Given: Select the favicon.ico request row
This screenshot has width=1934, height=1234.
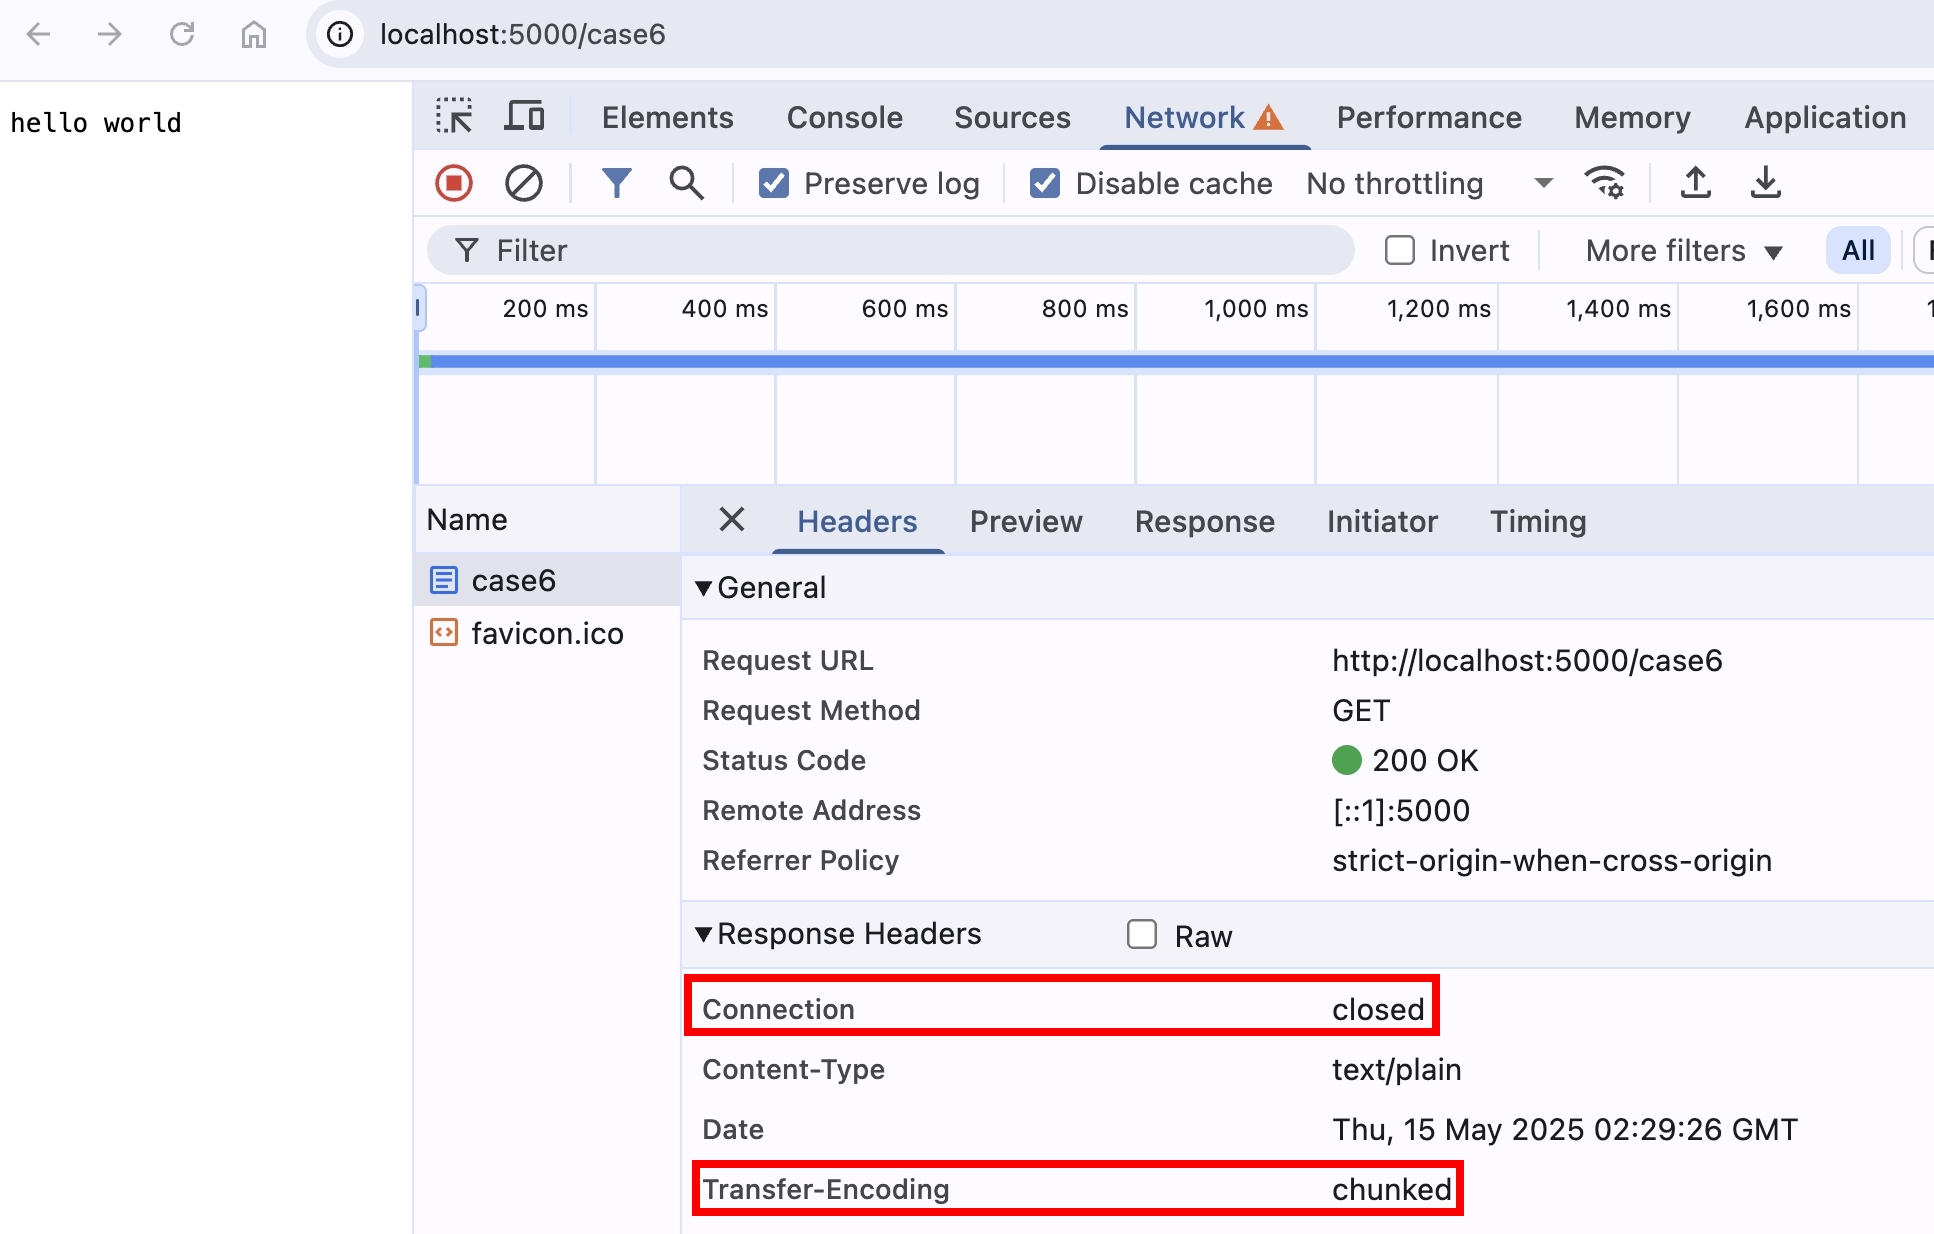Looking at the screenshot, I should [x=547, y=632].
